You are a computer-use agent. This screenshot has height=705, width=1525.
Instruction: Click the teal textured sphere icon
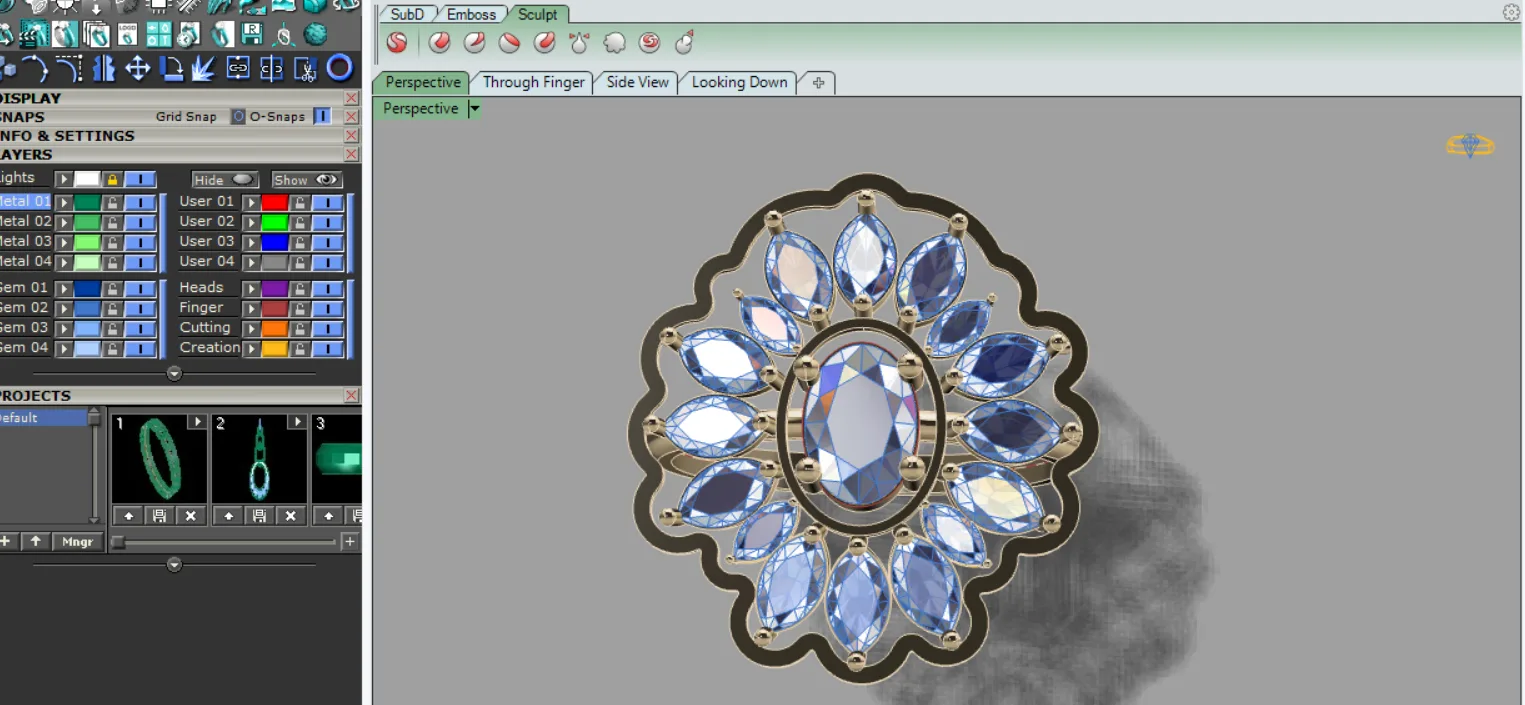[x=315, y=35]
